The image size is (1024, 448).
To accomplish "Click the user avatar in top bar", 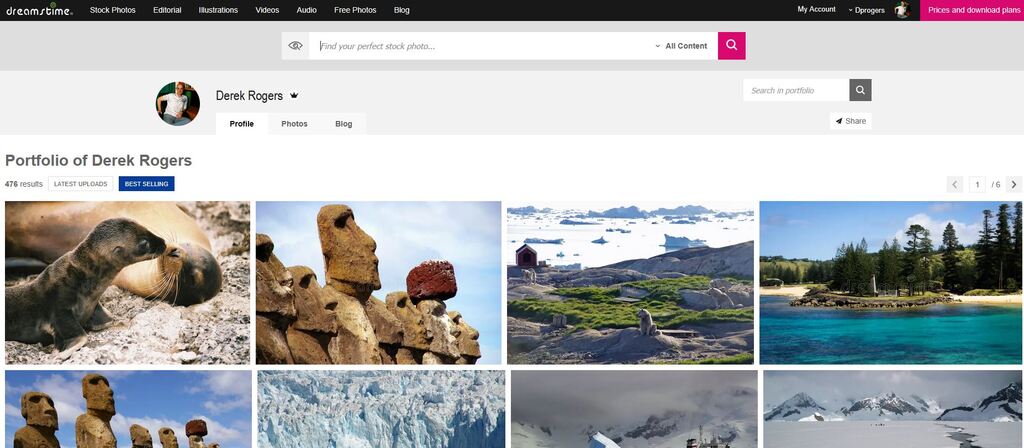I will (901, 10).
